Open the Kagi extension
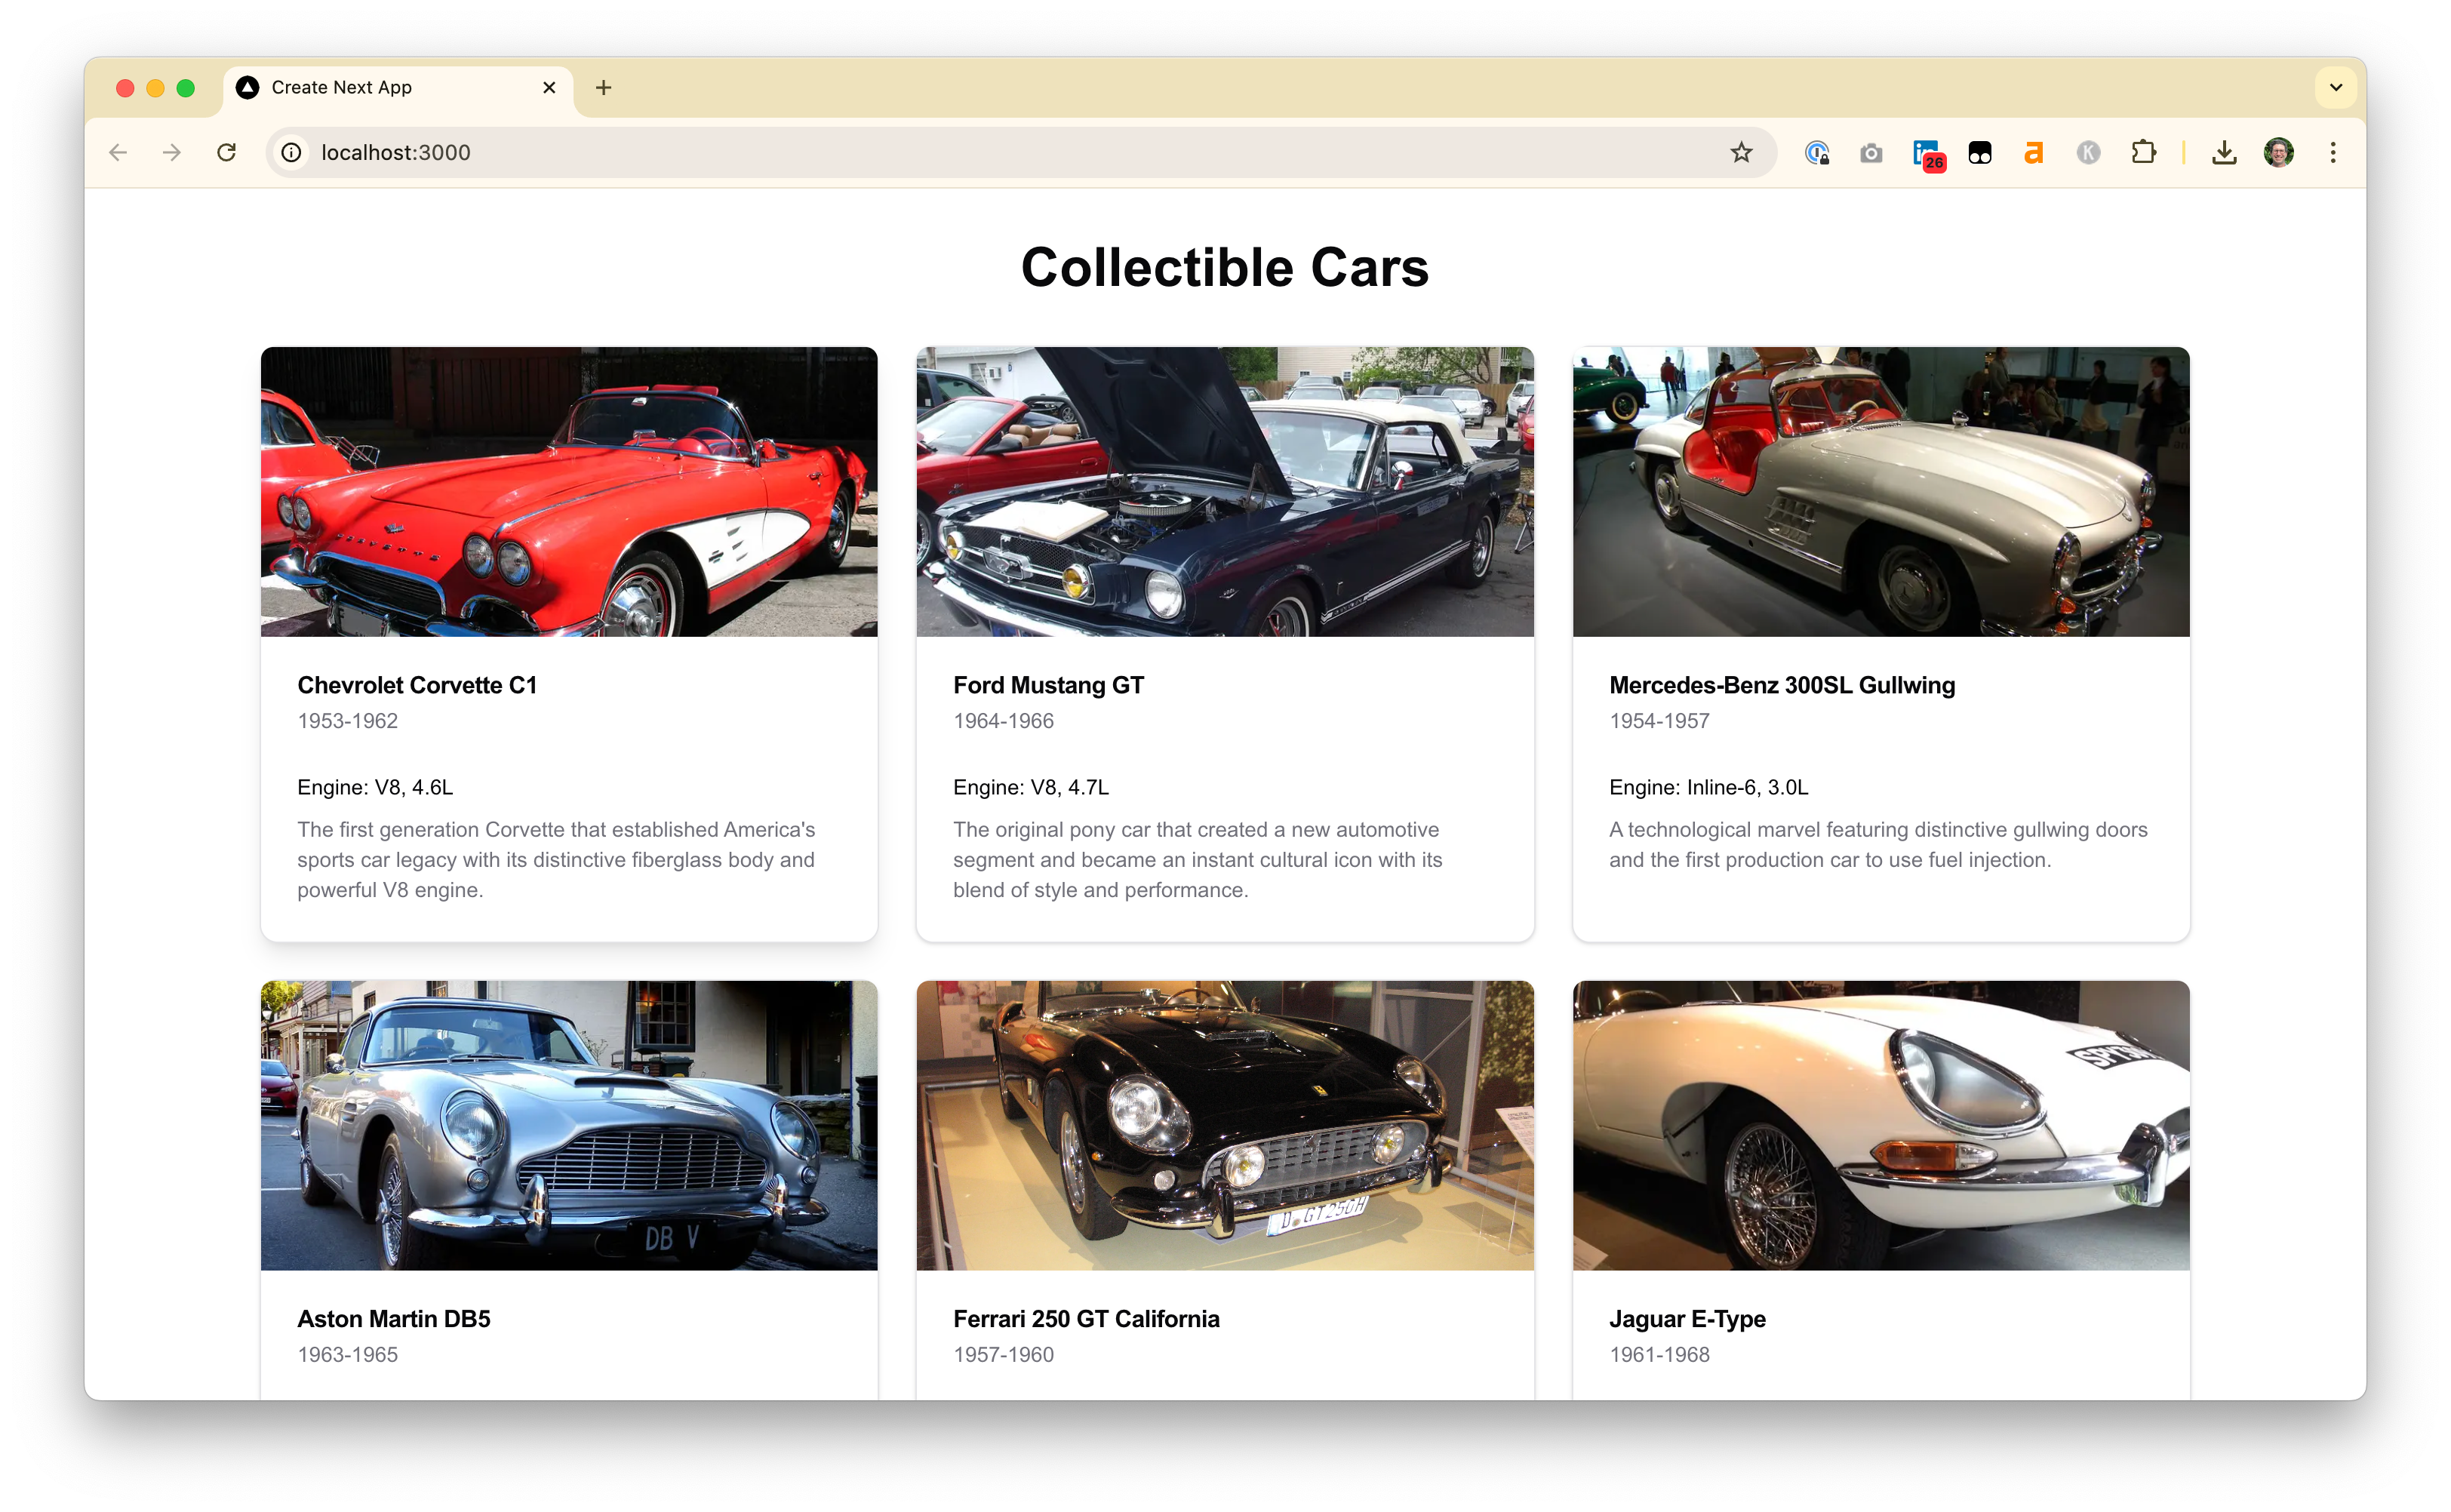 (x=2087, y=152)
